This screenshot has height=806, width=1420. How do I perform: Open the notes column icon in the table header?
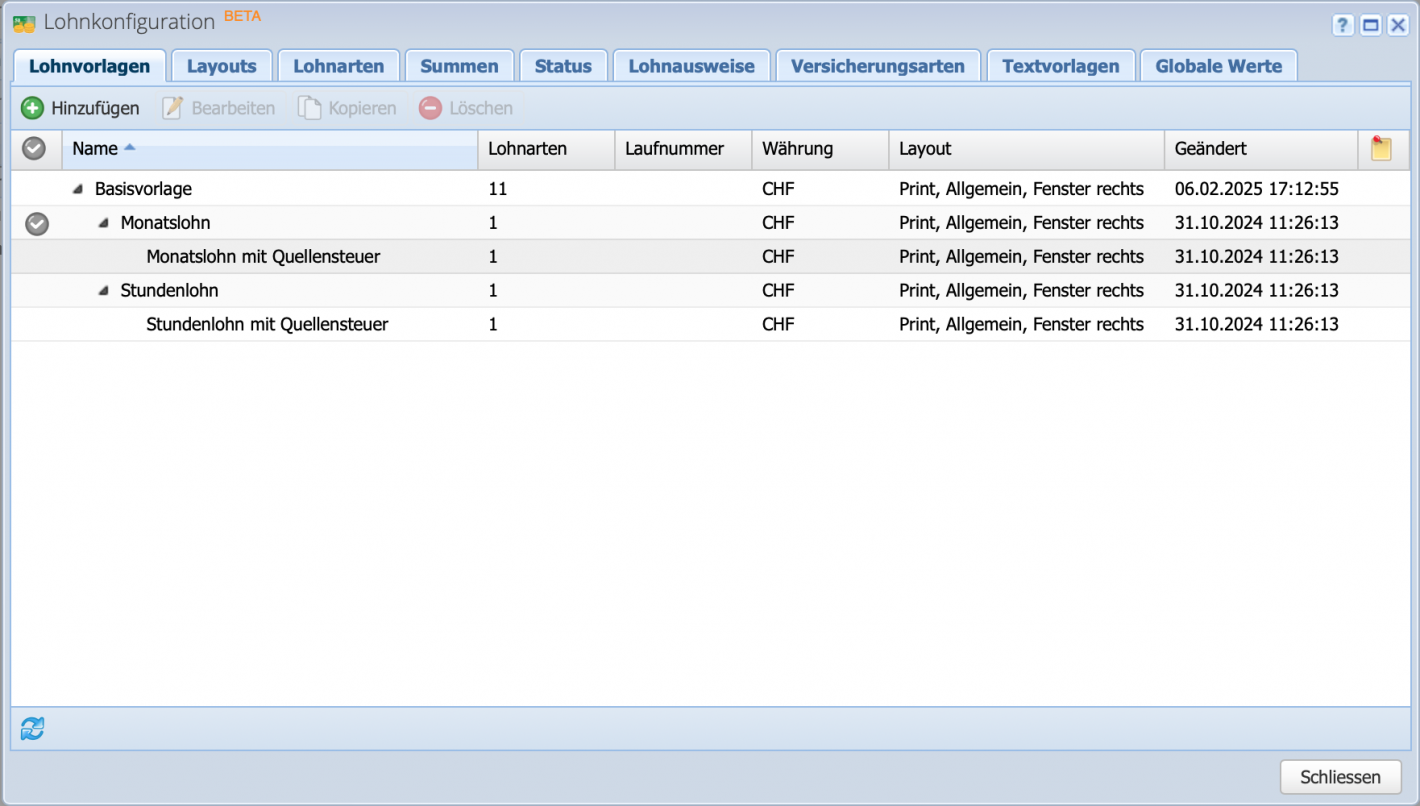[1382, 148]
